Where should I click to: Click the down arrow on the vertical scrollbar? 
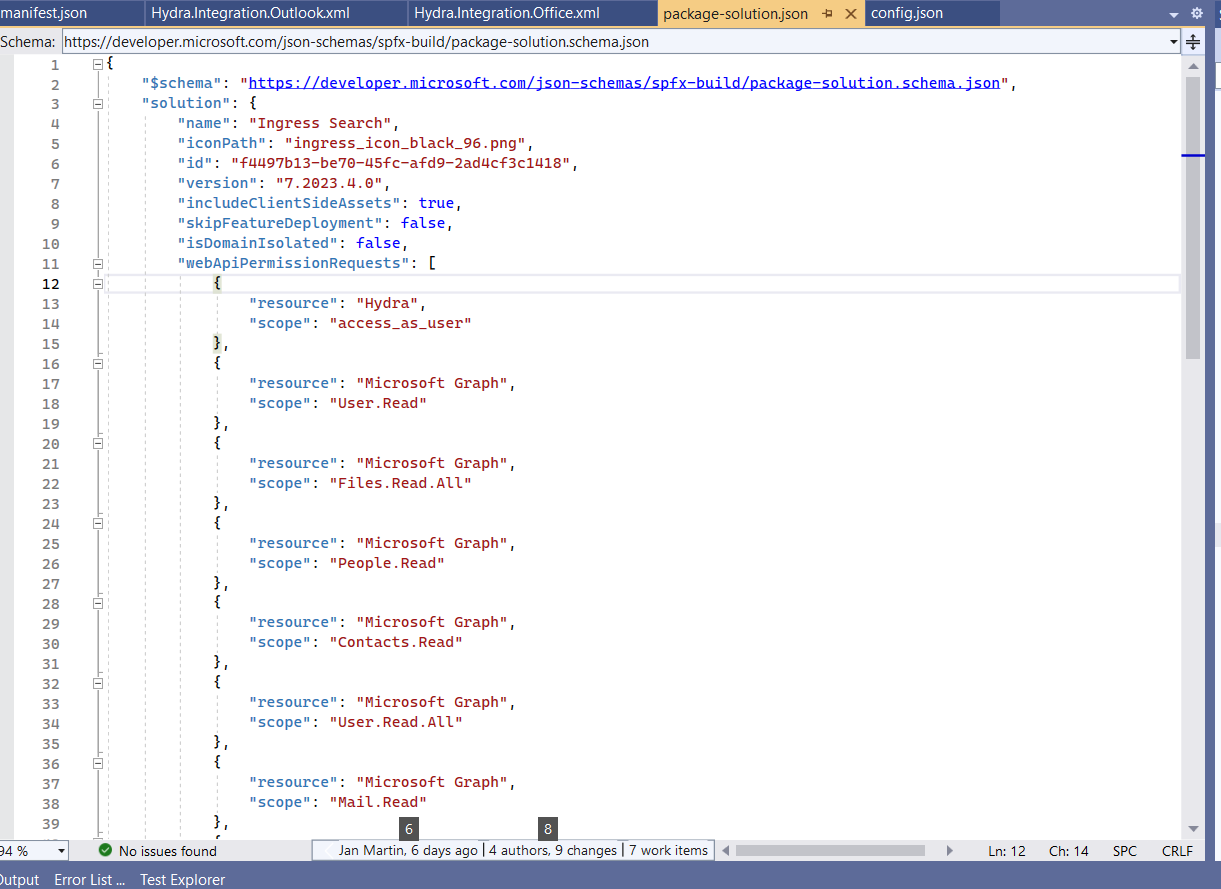tap(1194, 829)
